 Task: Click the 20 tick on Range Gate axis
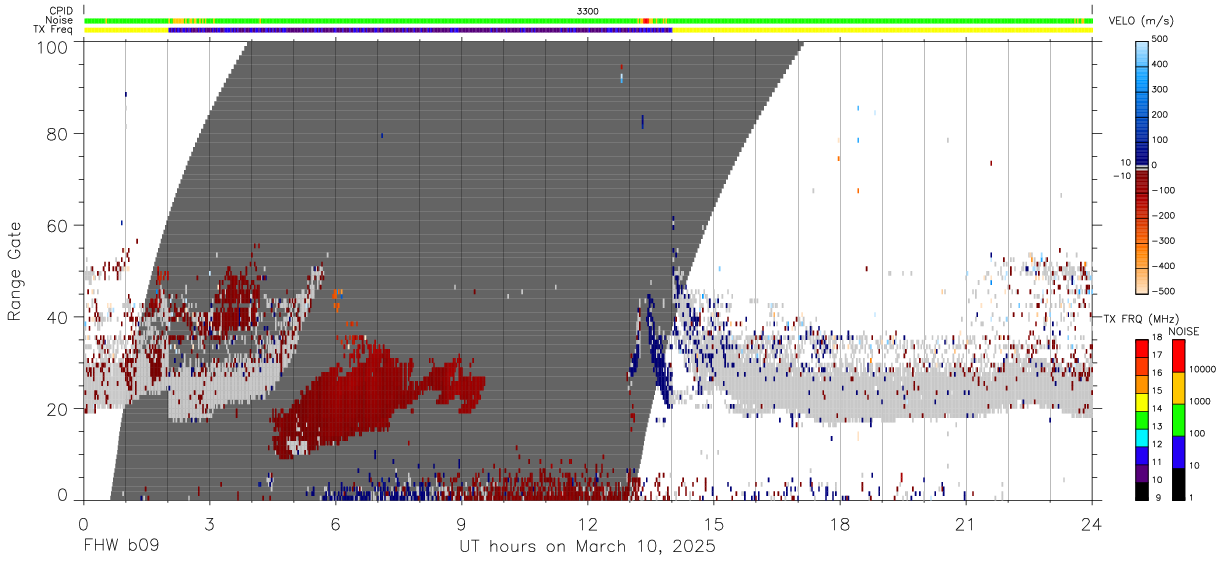59,409
